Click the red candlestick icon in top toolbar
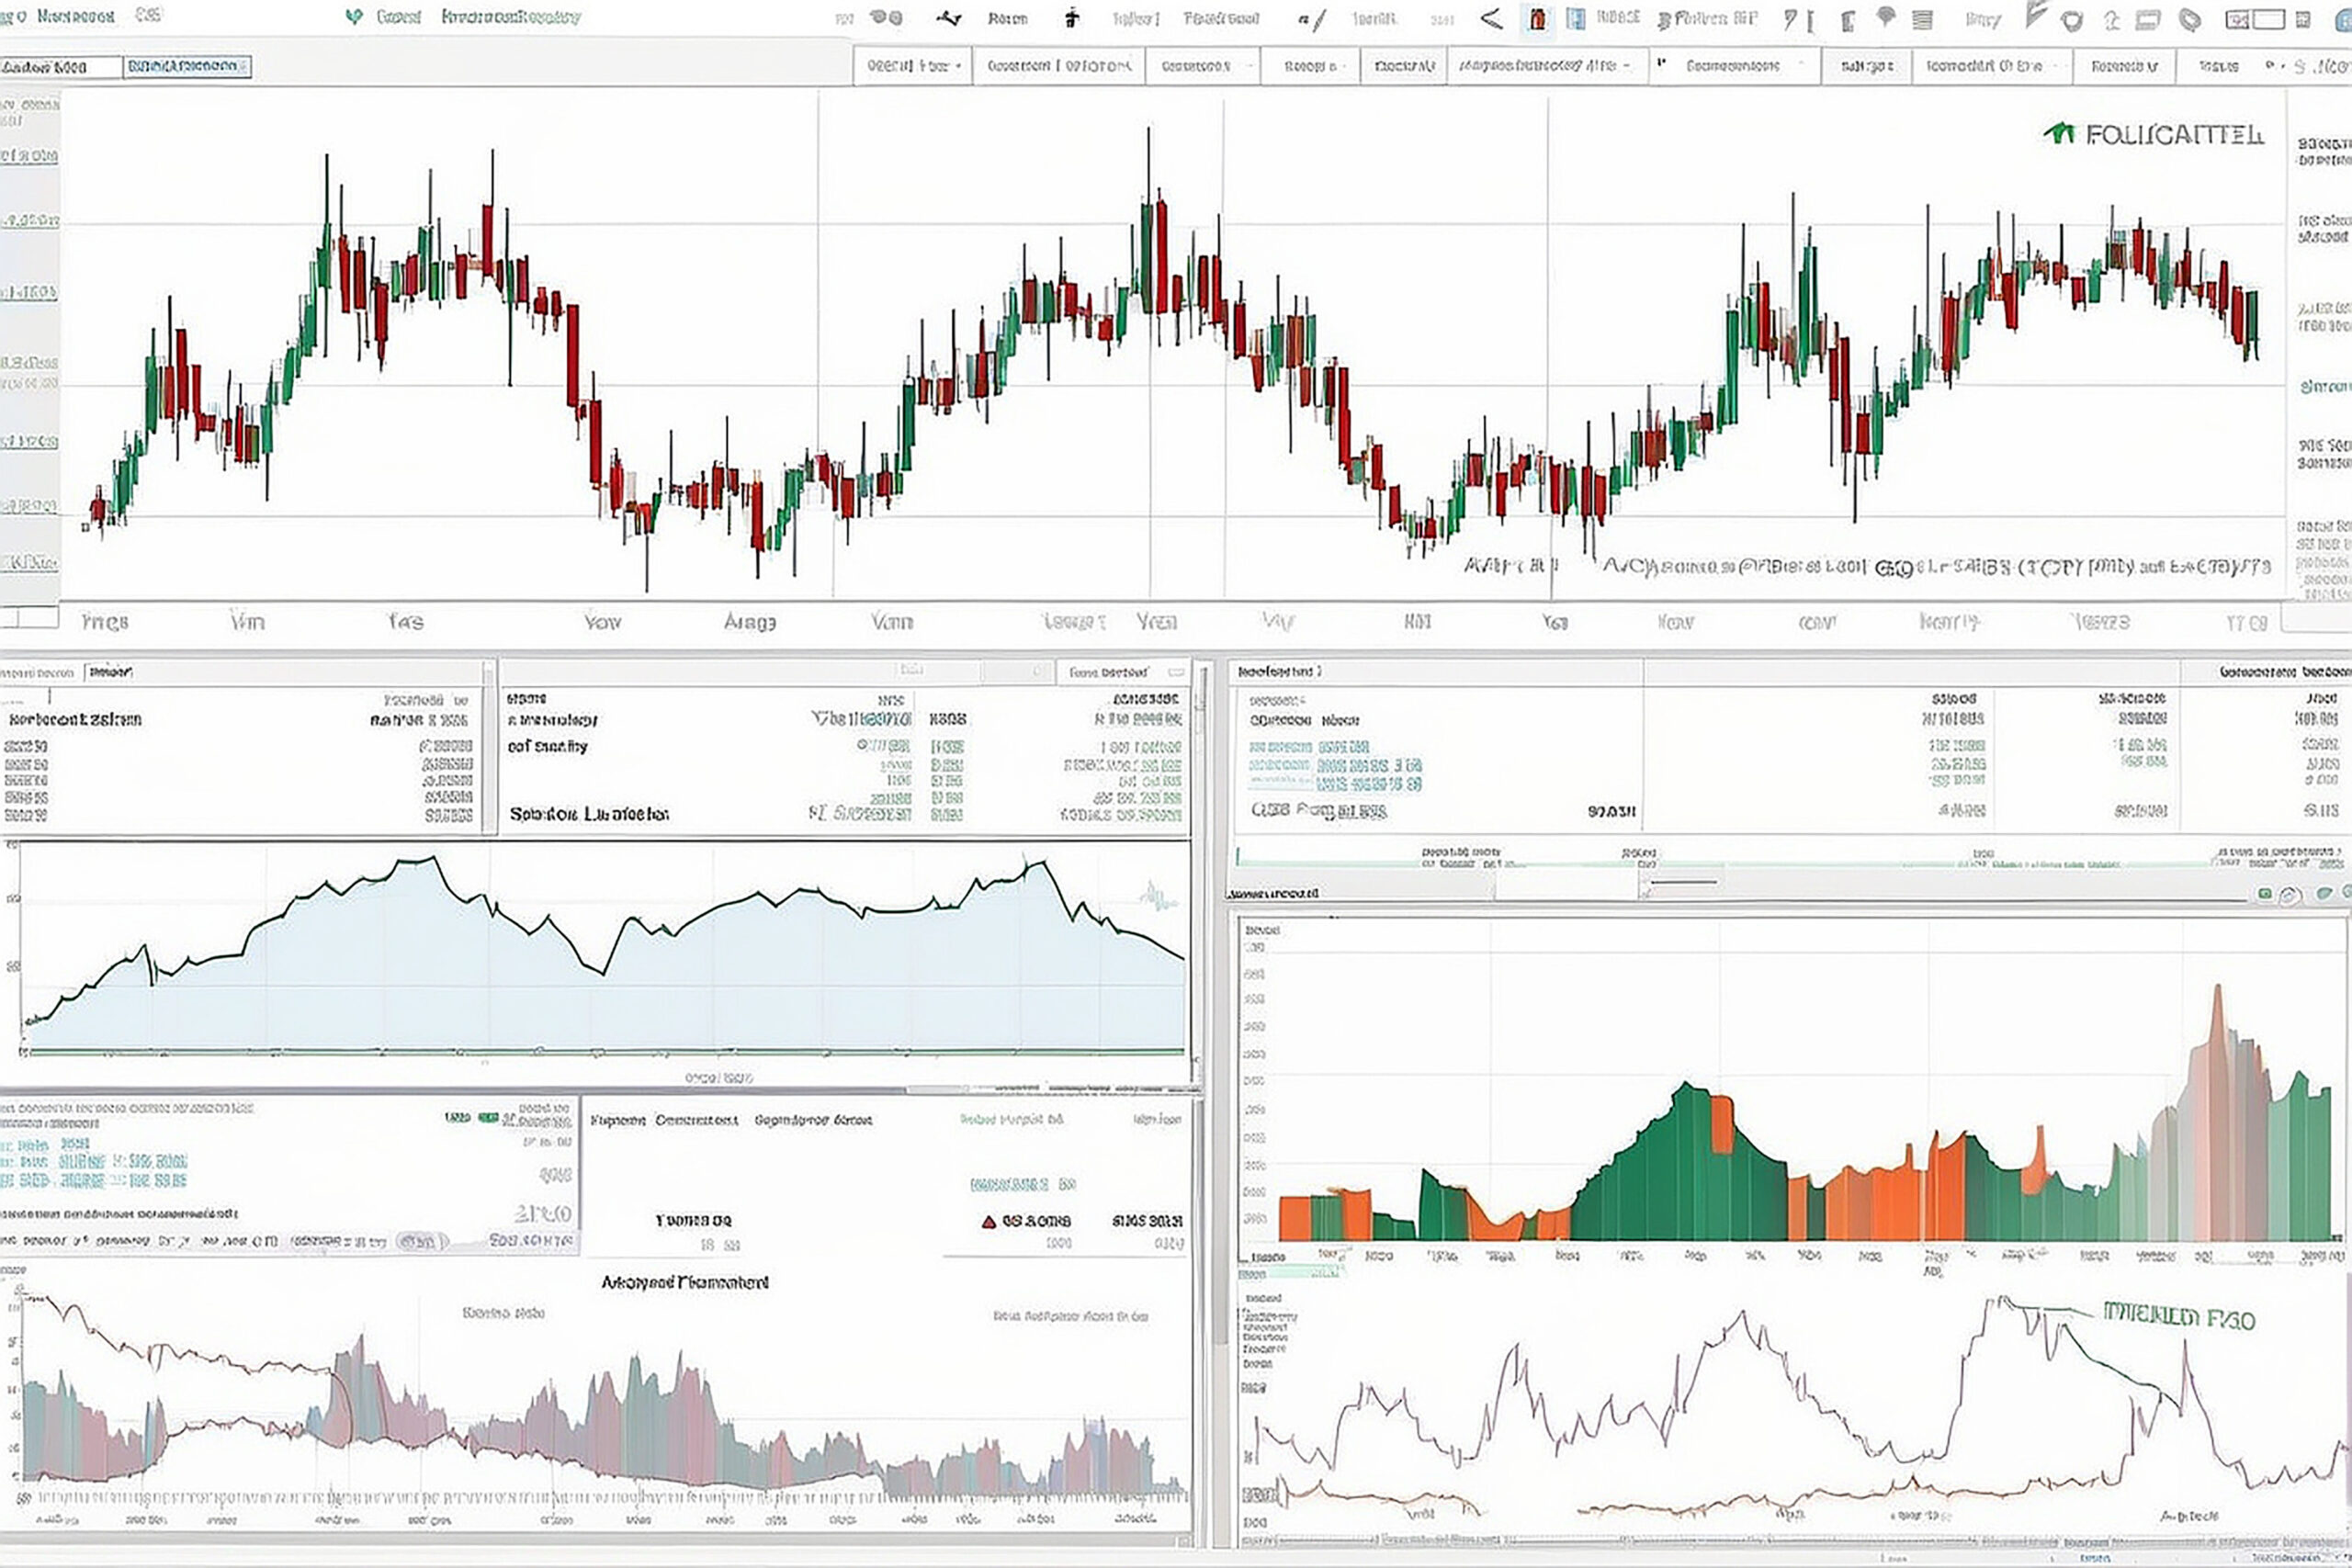2352x1568 pixels. click(x=1537, y=19)
